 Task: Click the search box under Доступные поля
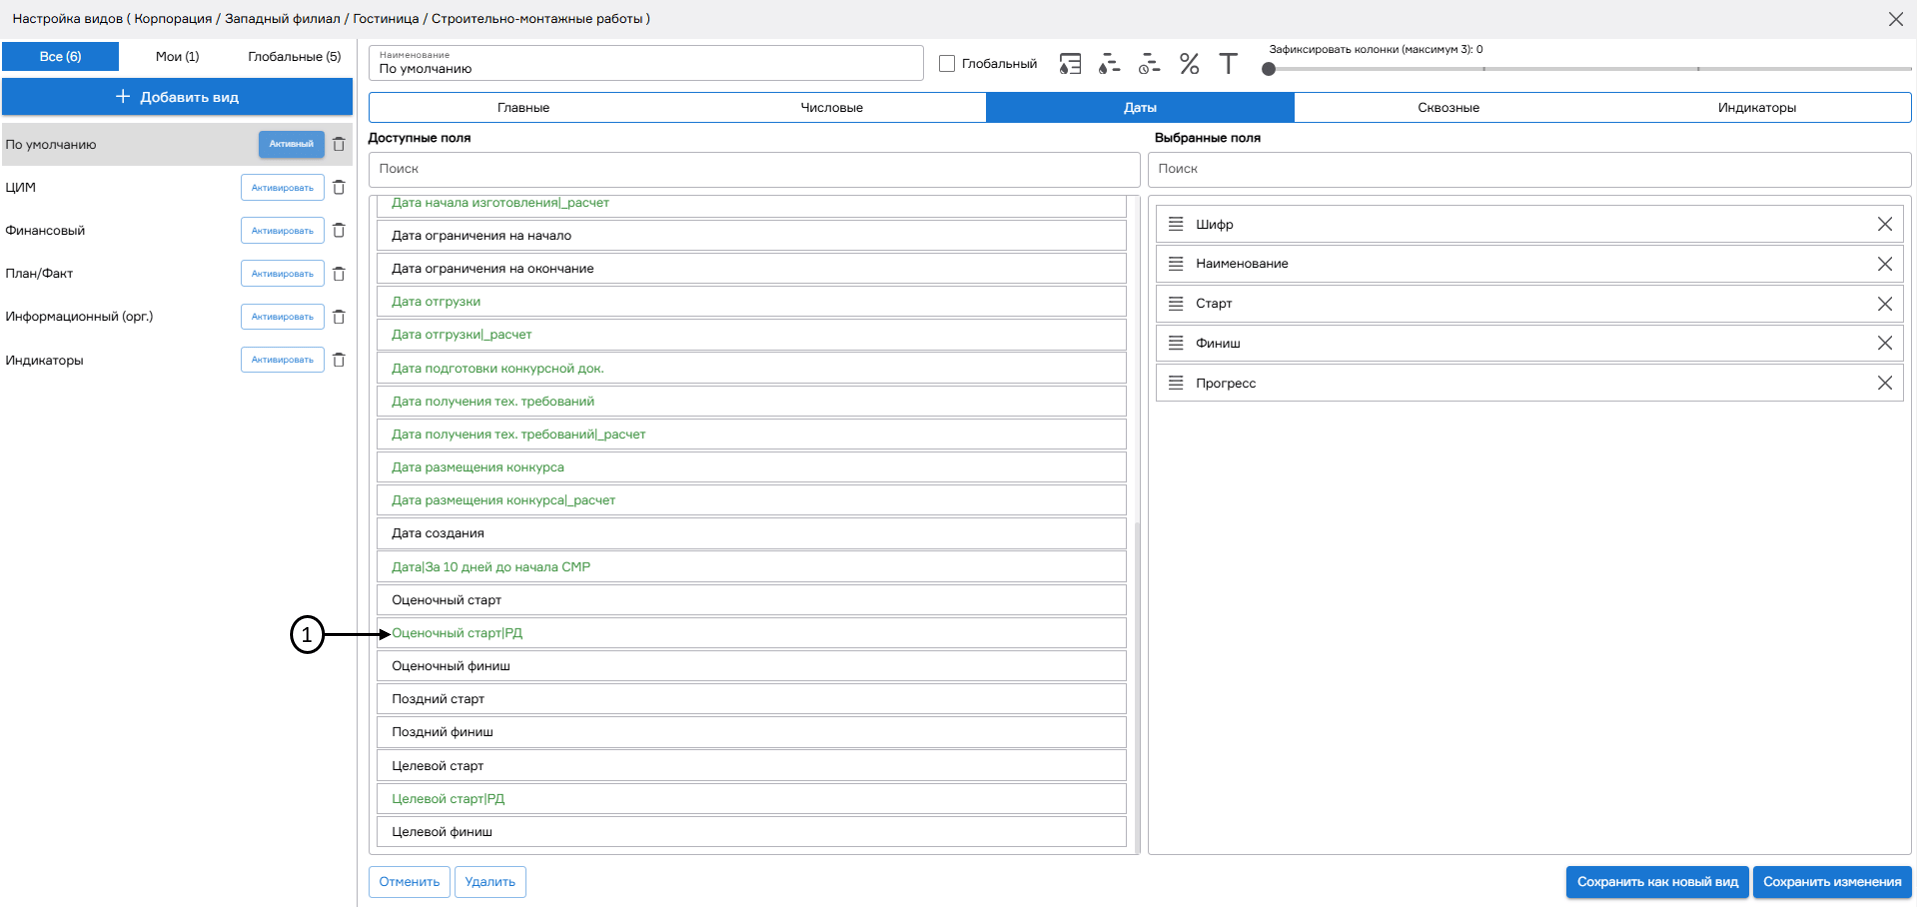(x=754, y=169)
